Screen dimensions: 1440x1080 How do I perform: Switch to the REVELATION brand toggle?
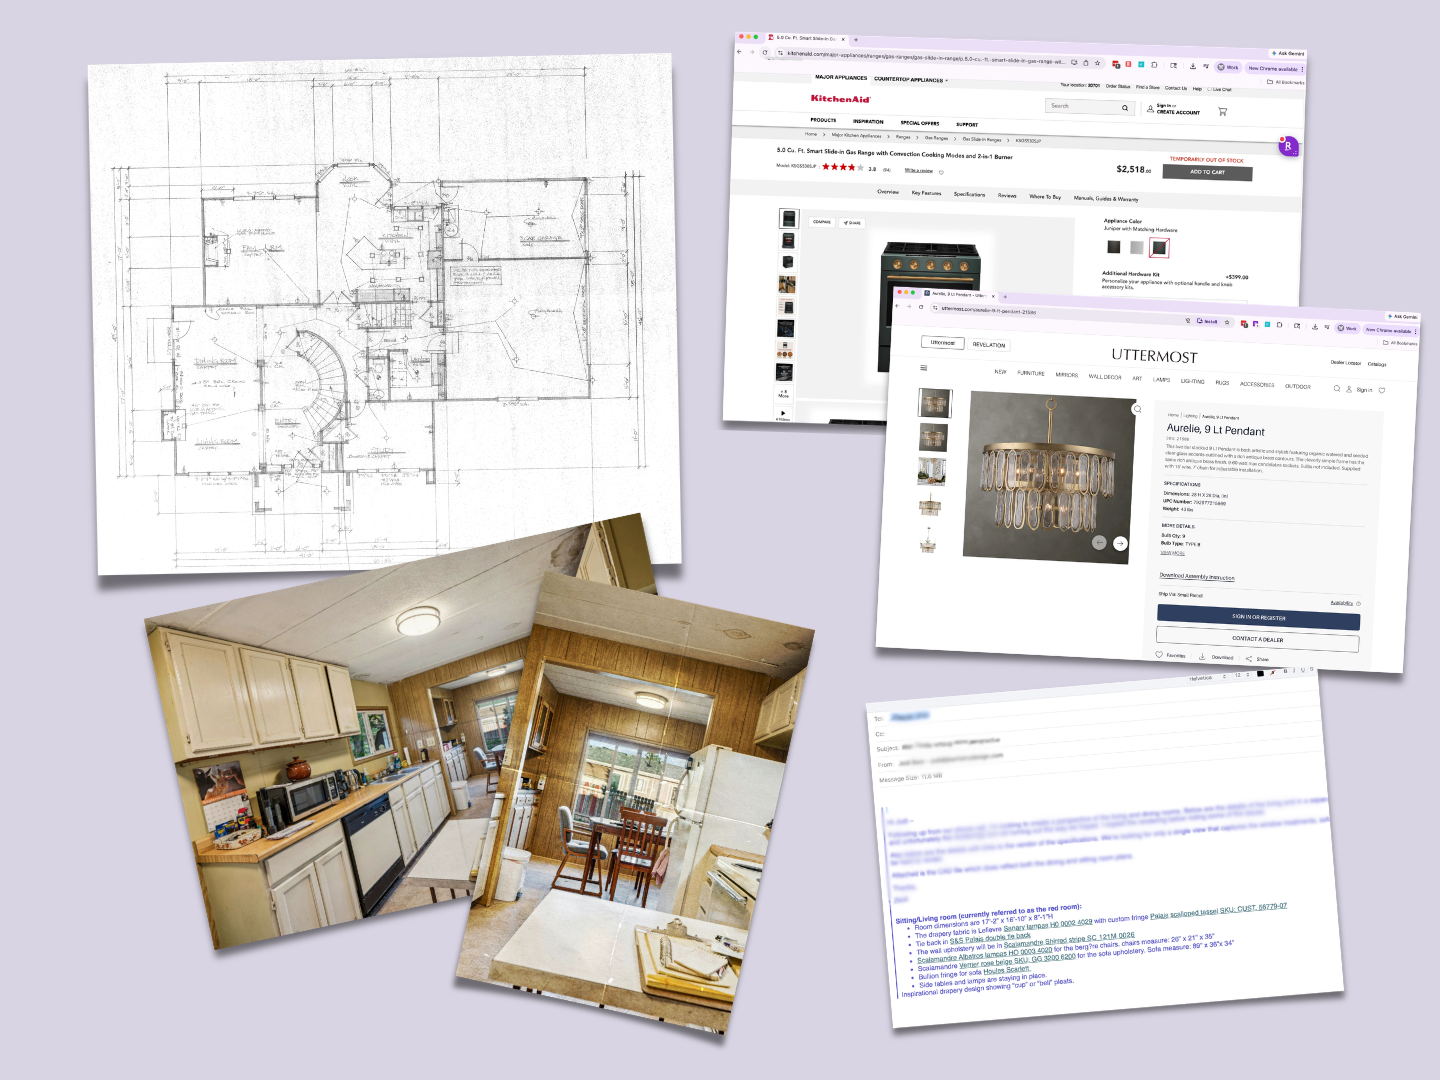point(990,345)
